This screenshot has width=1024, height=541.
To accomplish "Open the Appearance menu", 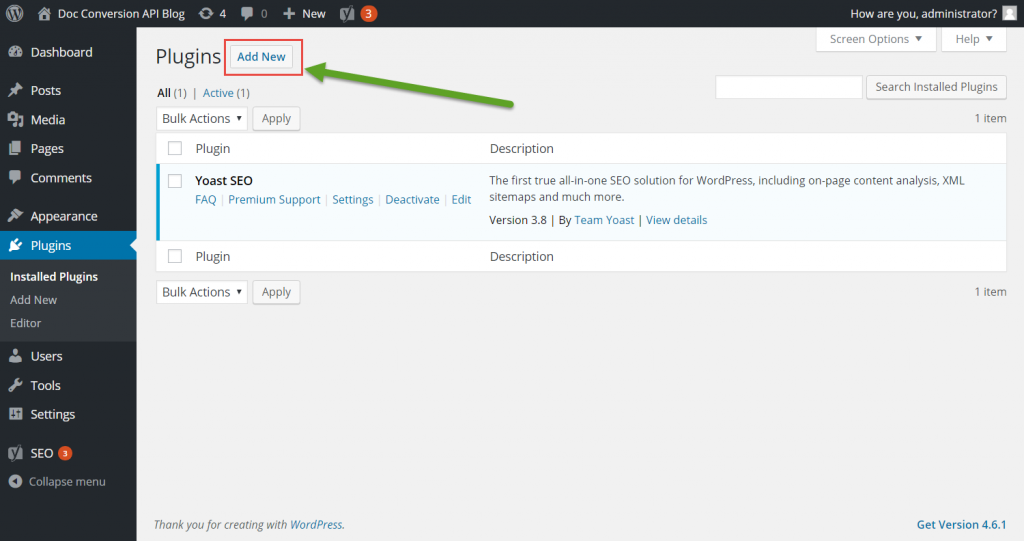I will click(64, 216).
